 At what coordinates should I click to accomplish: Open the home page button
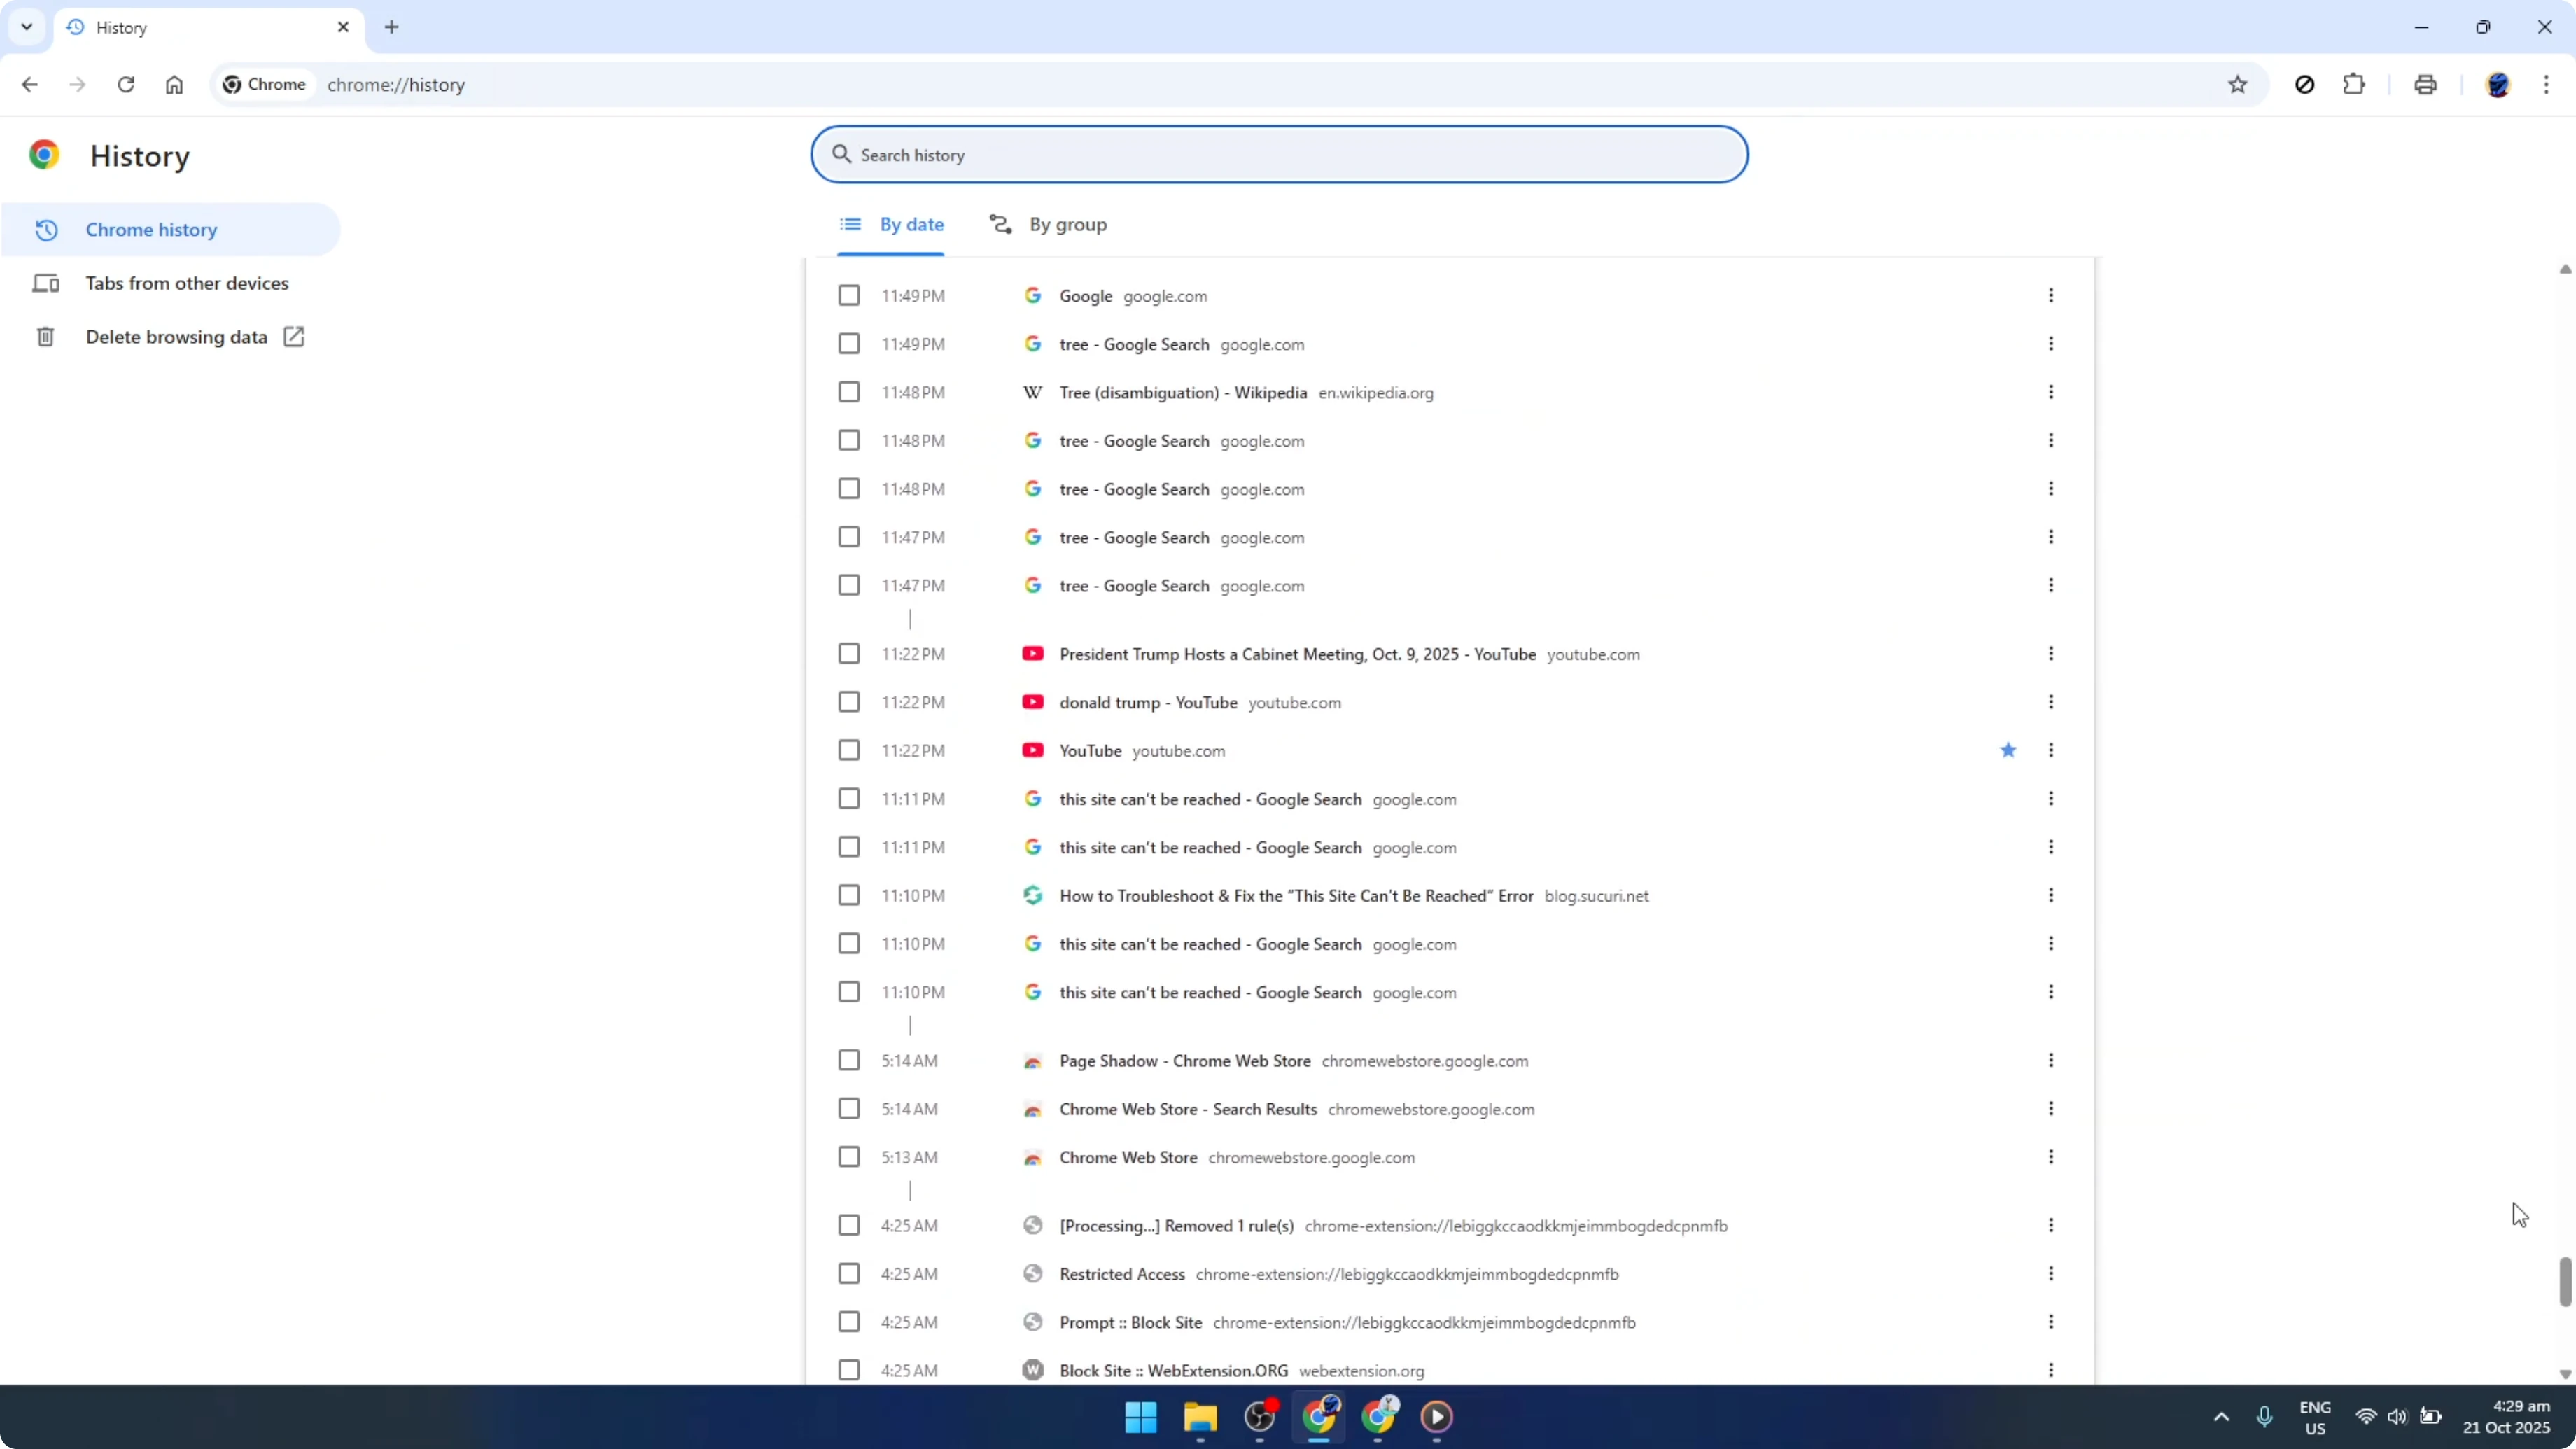[x=174, y=85]
